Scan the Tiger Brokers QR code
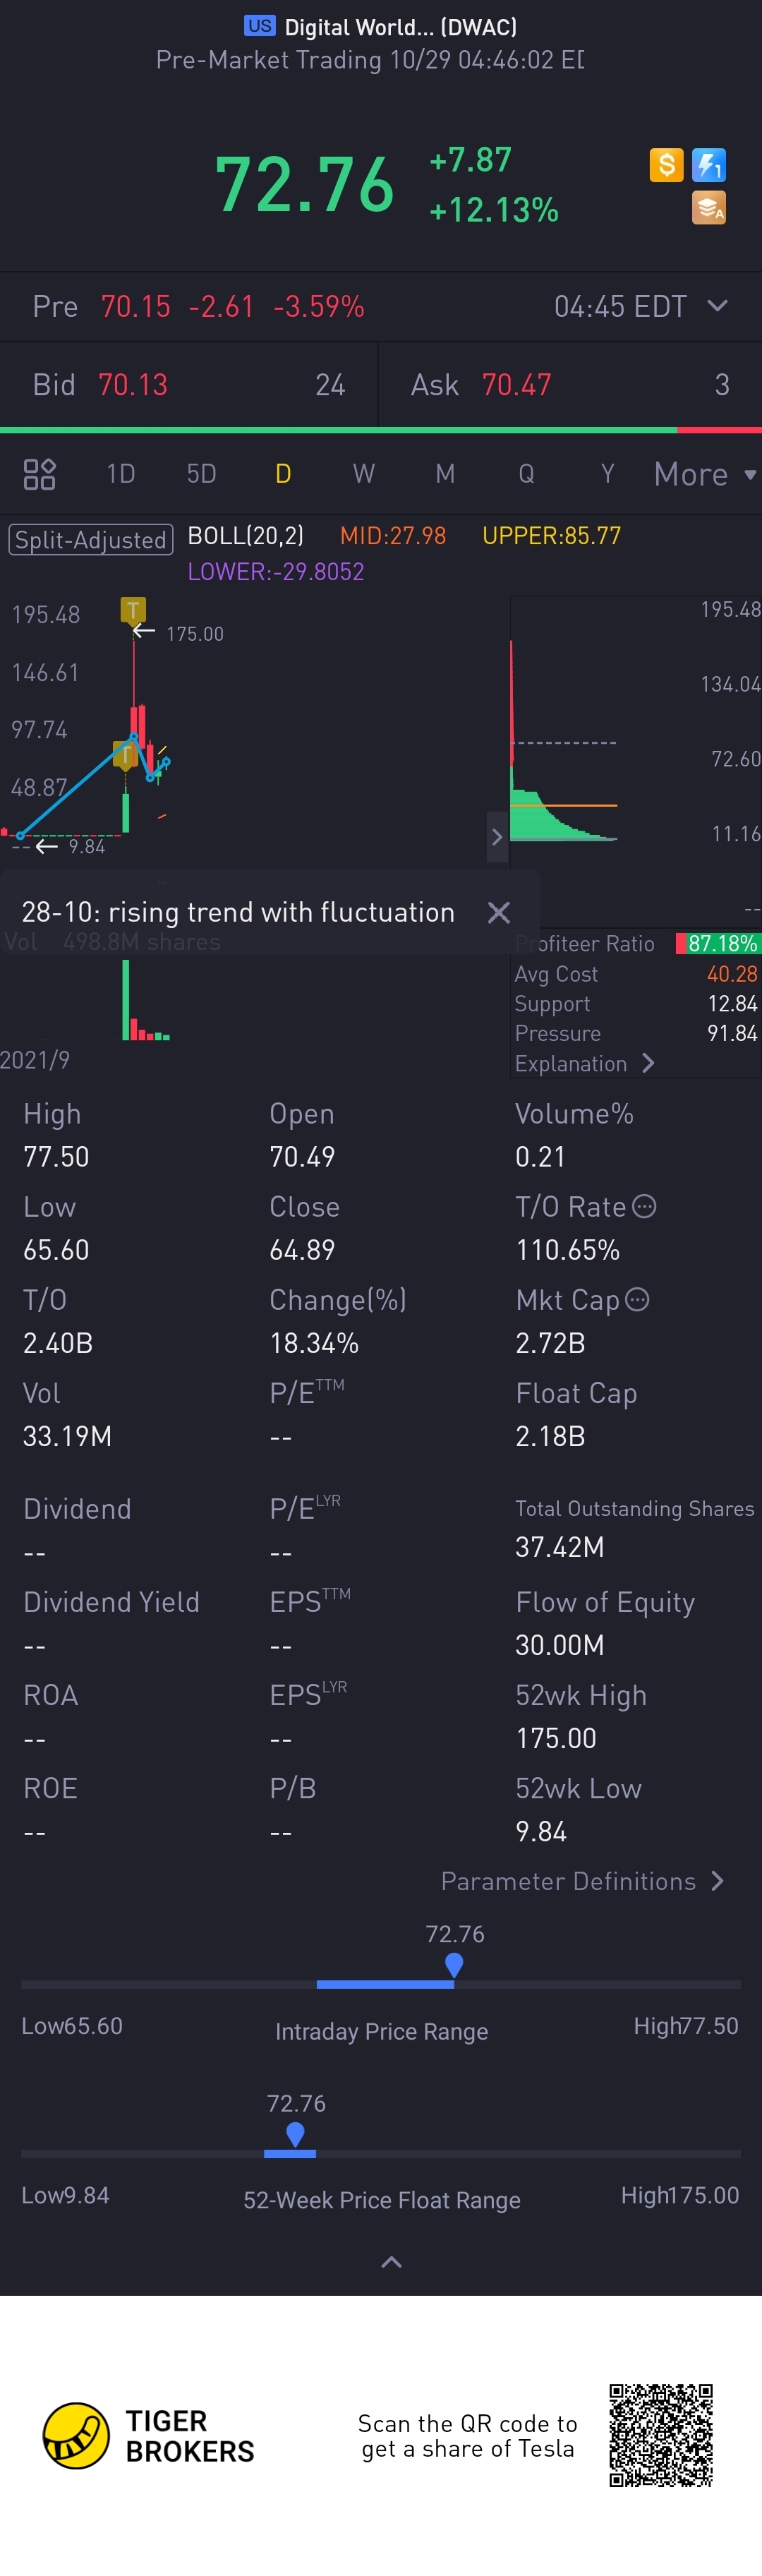The width and height of the screenshot is (762, 2576). (x=661, y=2435)
